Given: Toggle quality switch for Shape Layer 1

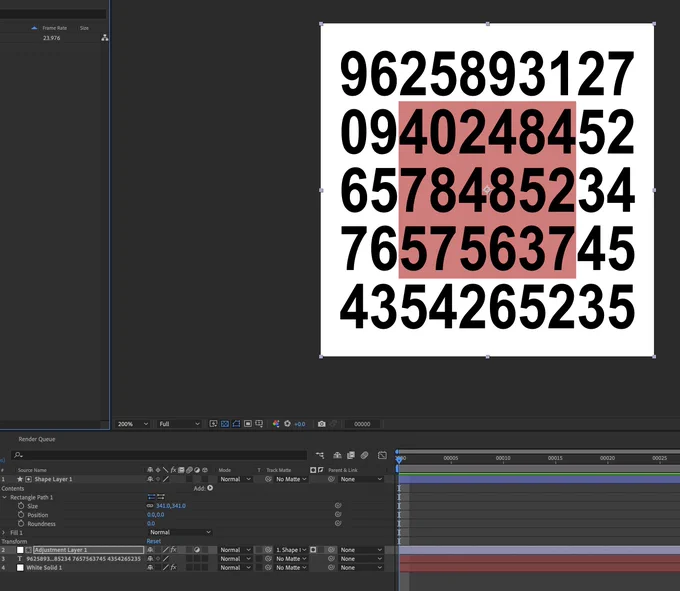Looking at the screenshot, I should tap(166, 479).
